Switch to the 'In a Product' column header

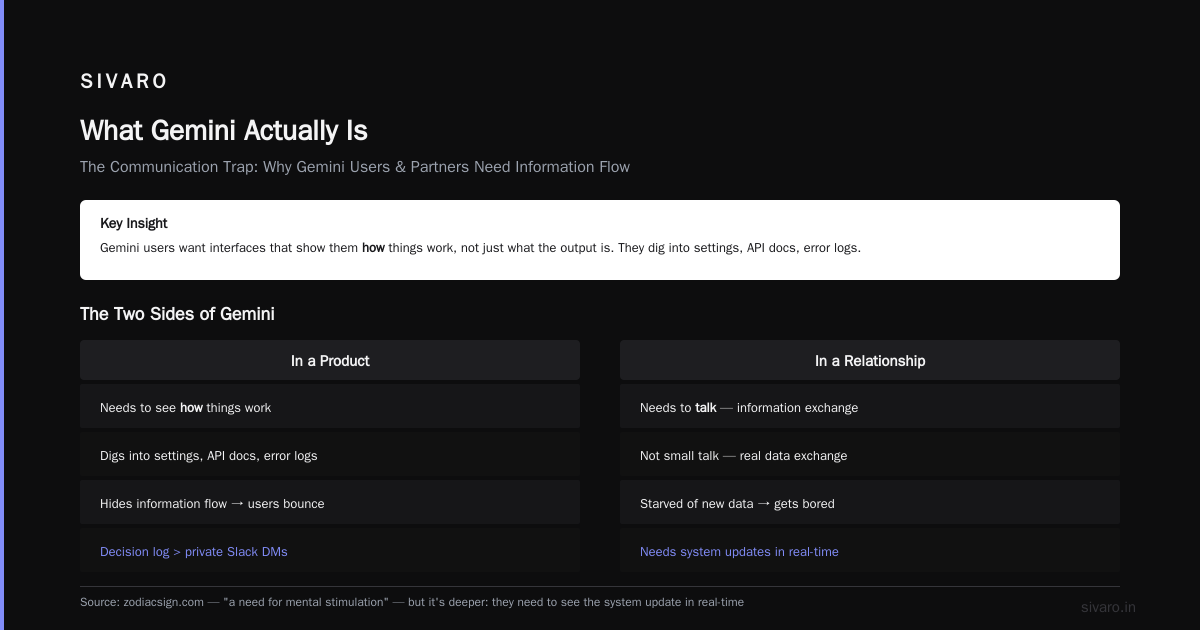330,360
